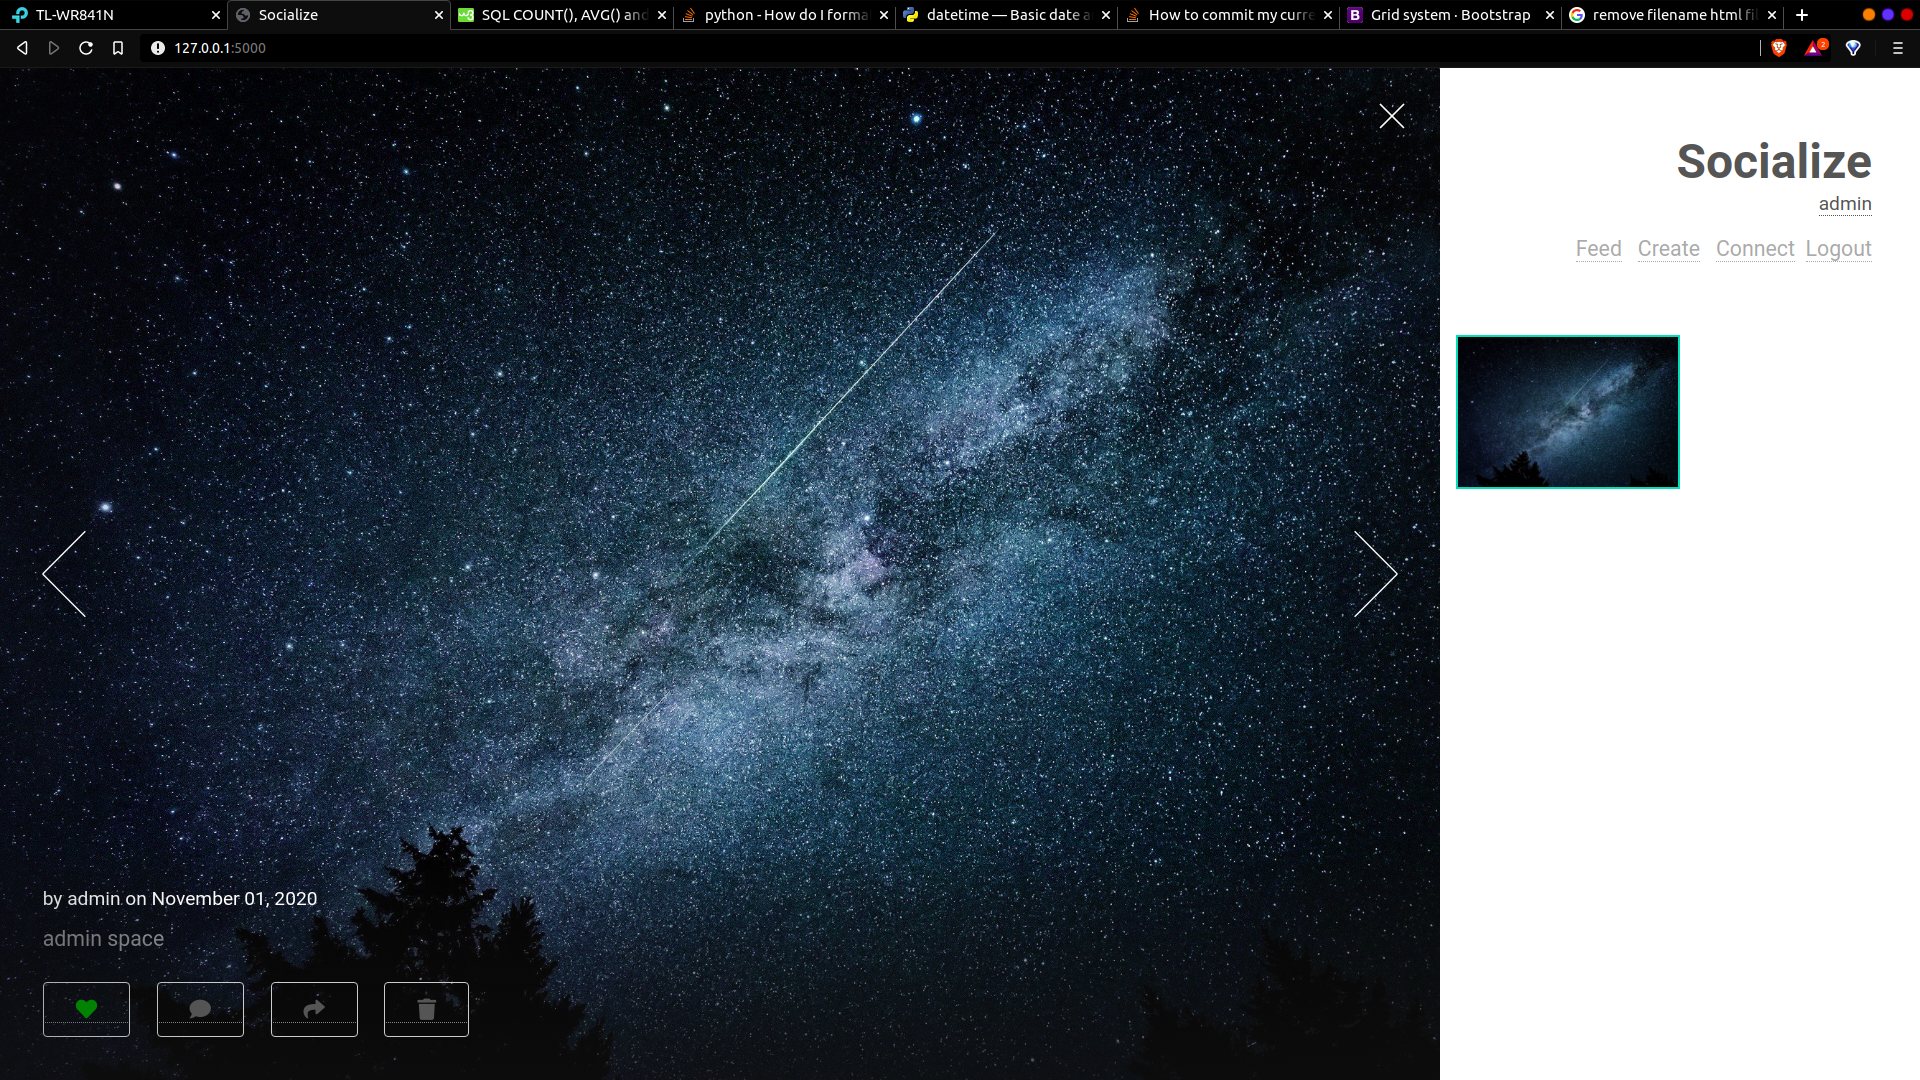Open the Brave Shields lion icon
The image size is (1920, 1080).
pyautogui.click(x=1778, y=48)
